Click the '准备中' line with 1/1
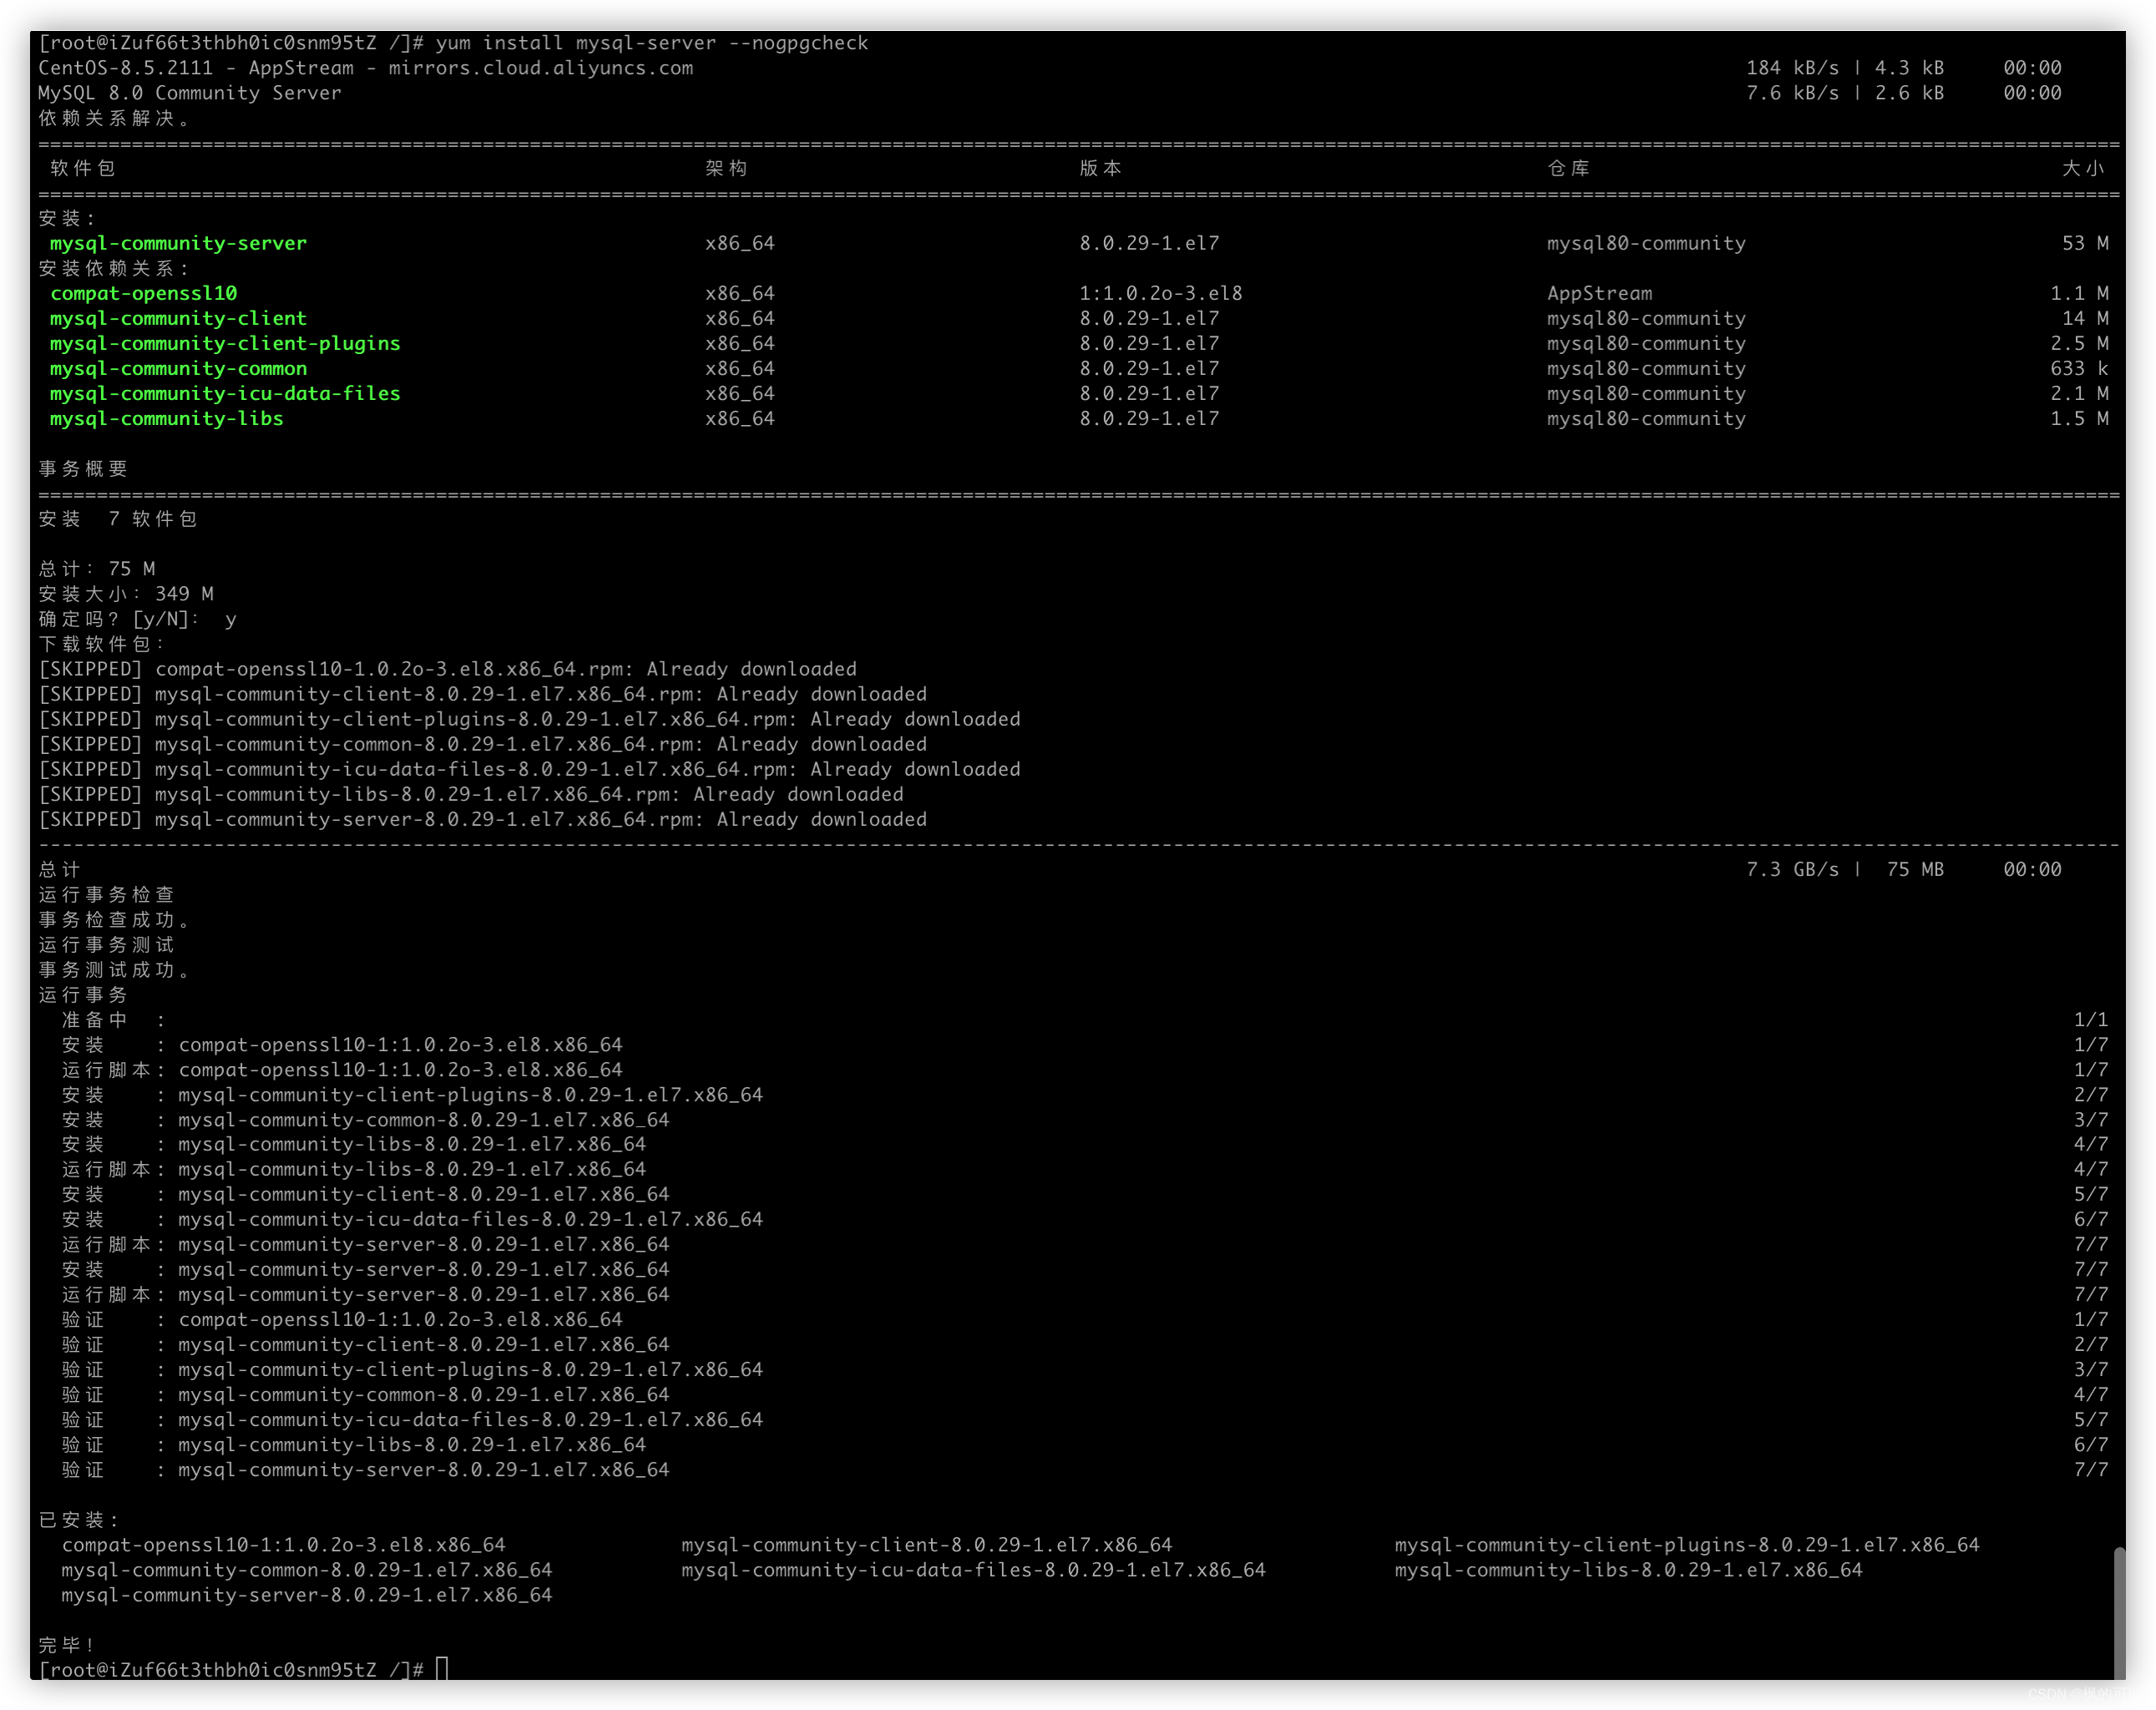Screen dimensions: 2156x1710 click(1085, 1019)
